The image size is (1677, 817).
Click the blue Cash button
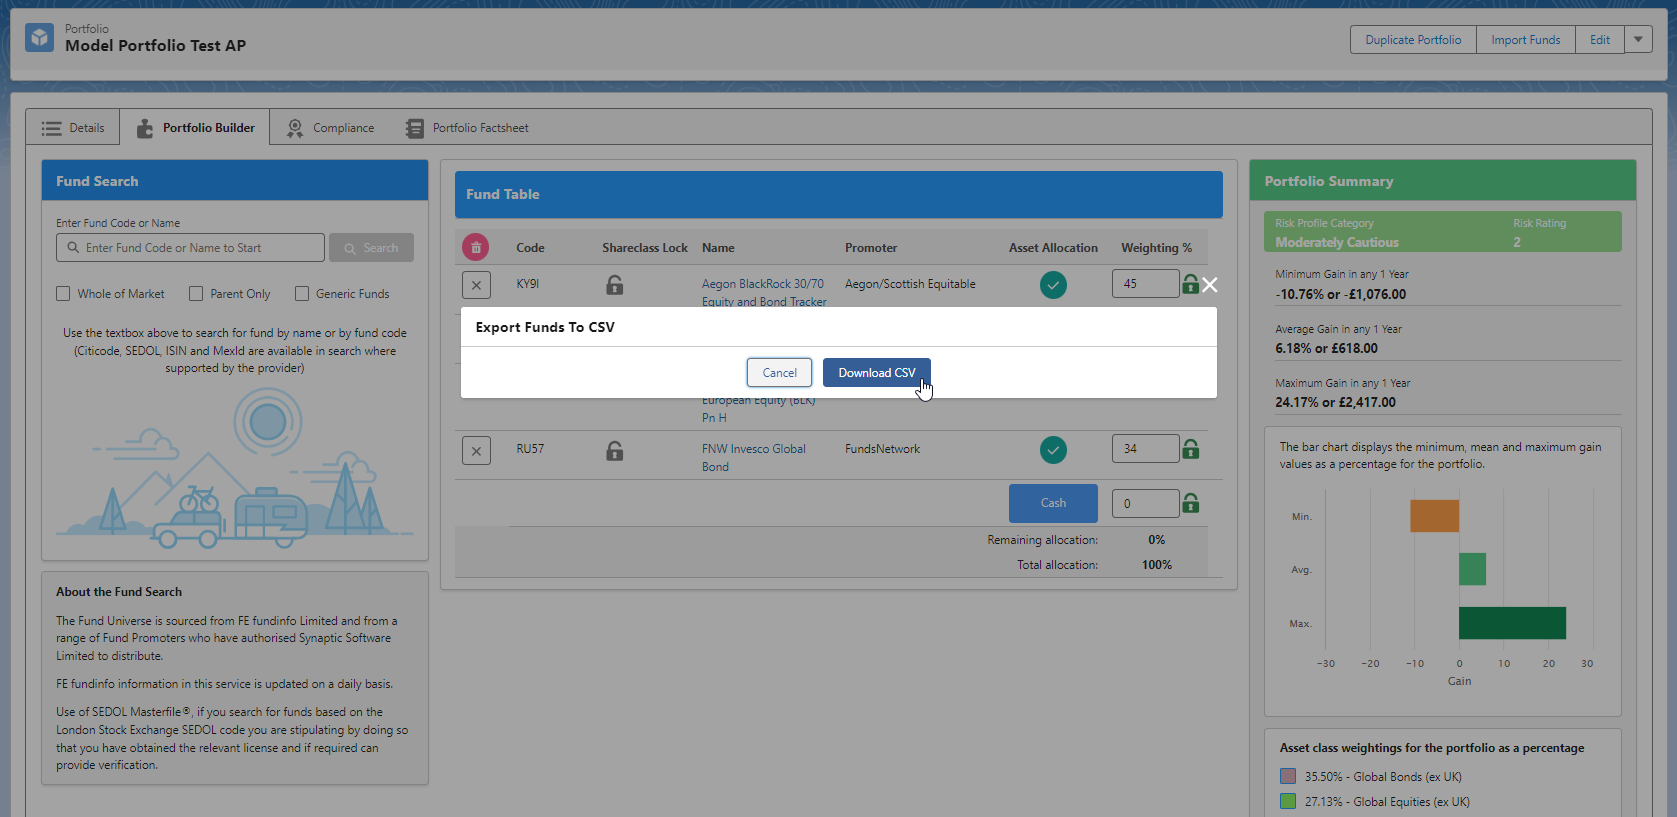tap(1053, 503)
